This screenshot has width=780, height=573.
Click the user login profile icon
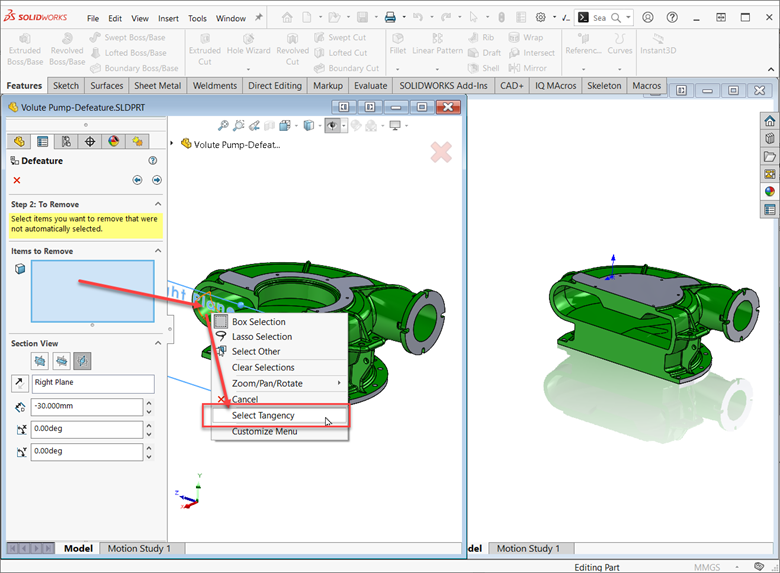click(x=648, y=17)
